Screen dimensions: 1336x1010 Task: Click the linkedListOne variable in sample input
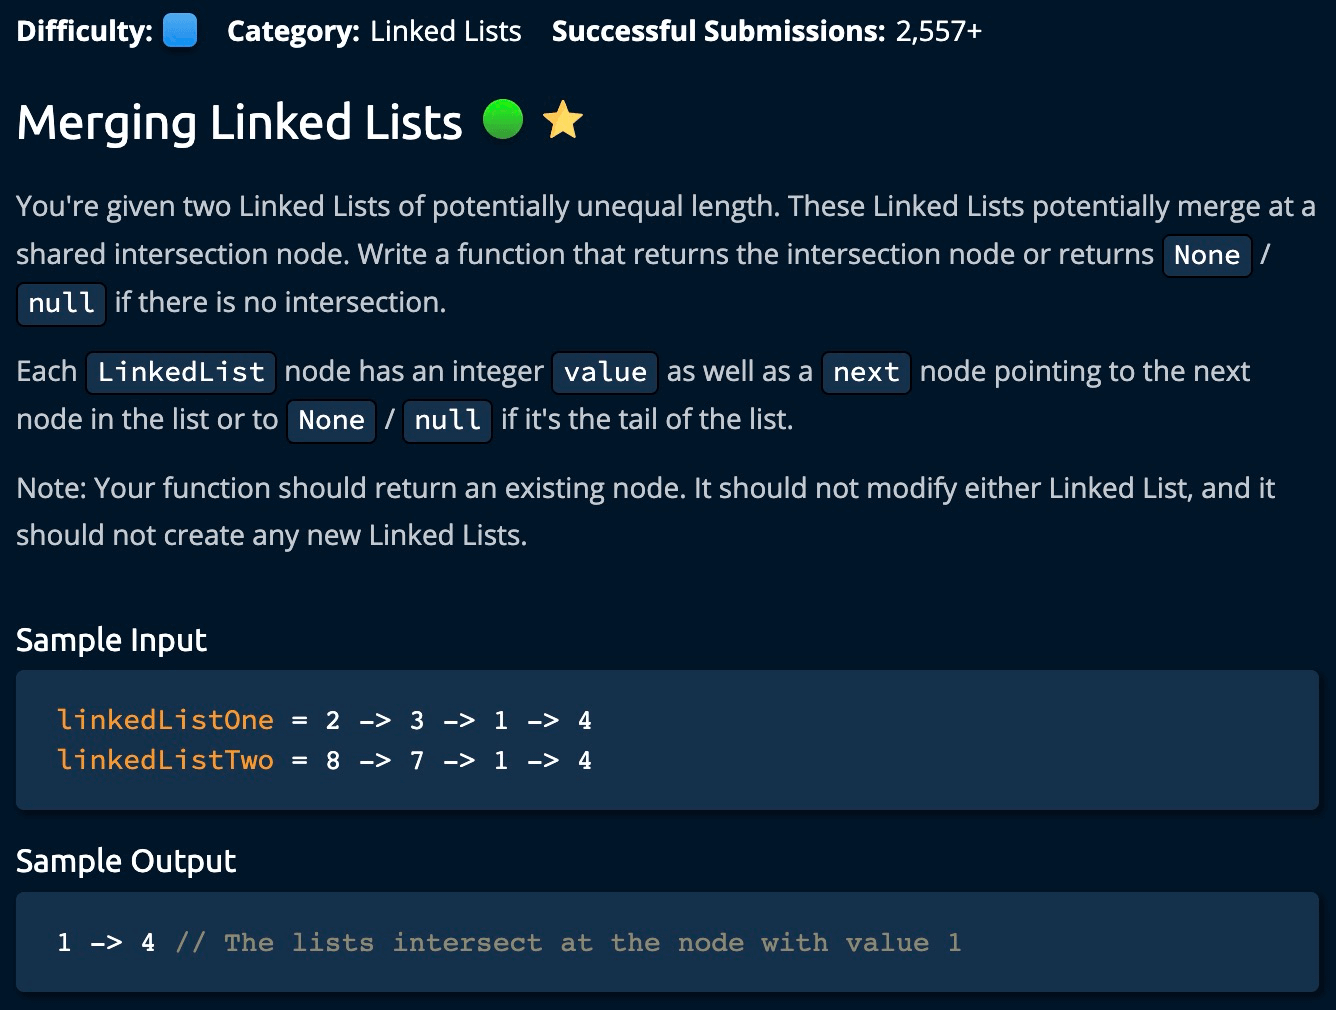pos(165,720)
